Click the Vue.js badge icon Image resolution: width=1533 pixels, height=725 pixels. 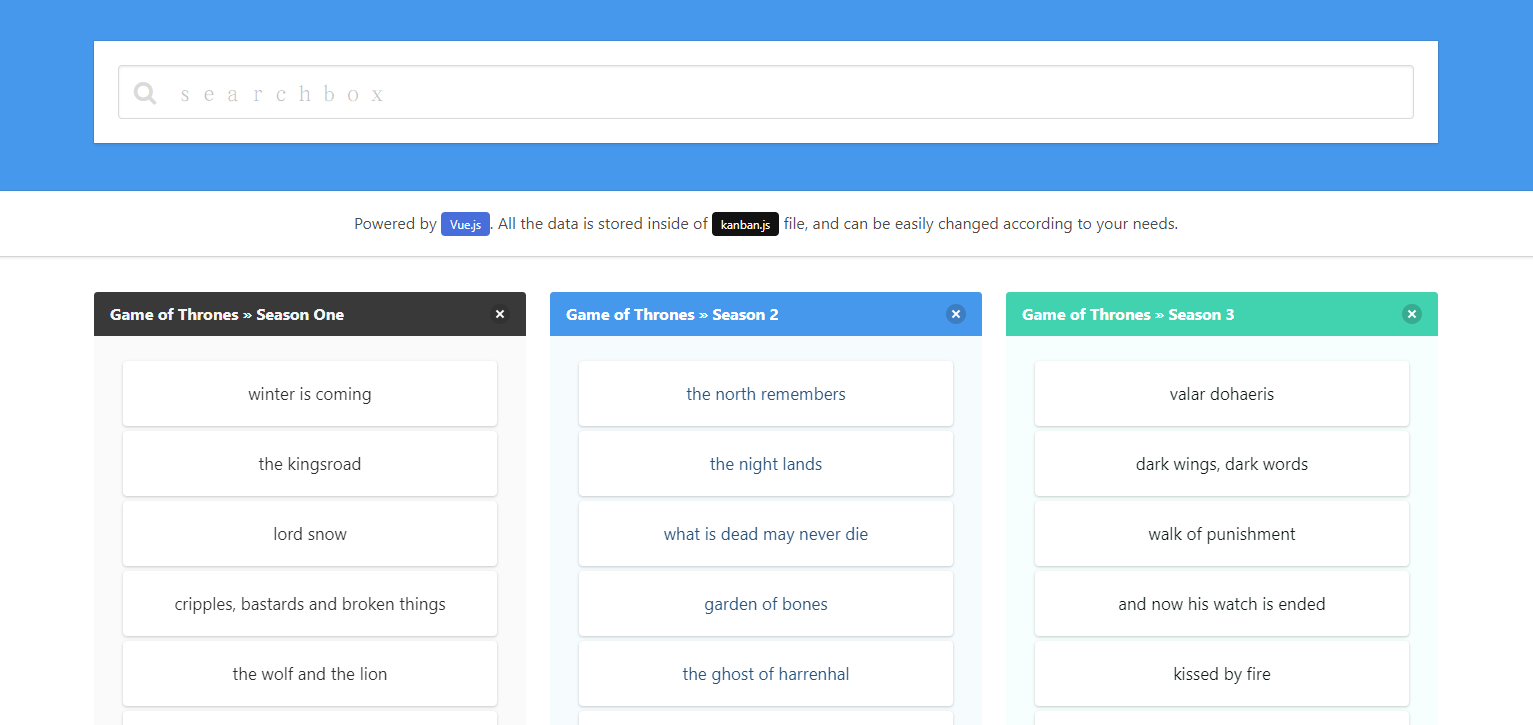point(465,224)
